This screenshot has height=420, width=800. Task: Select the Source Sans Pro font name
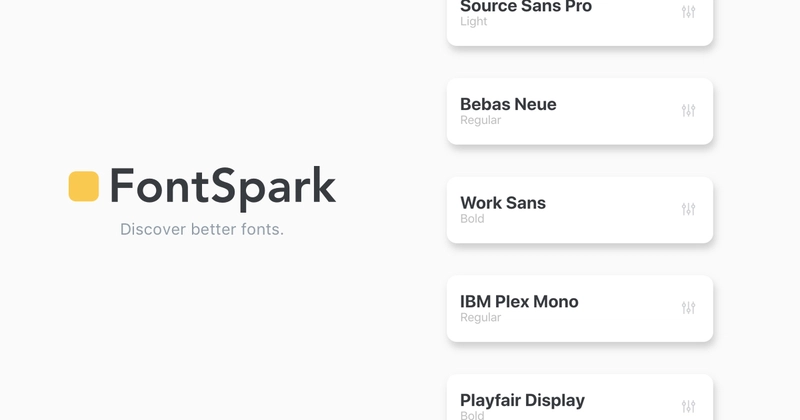click(x=526, y=6)
